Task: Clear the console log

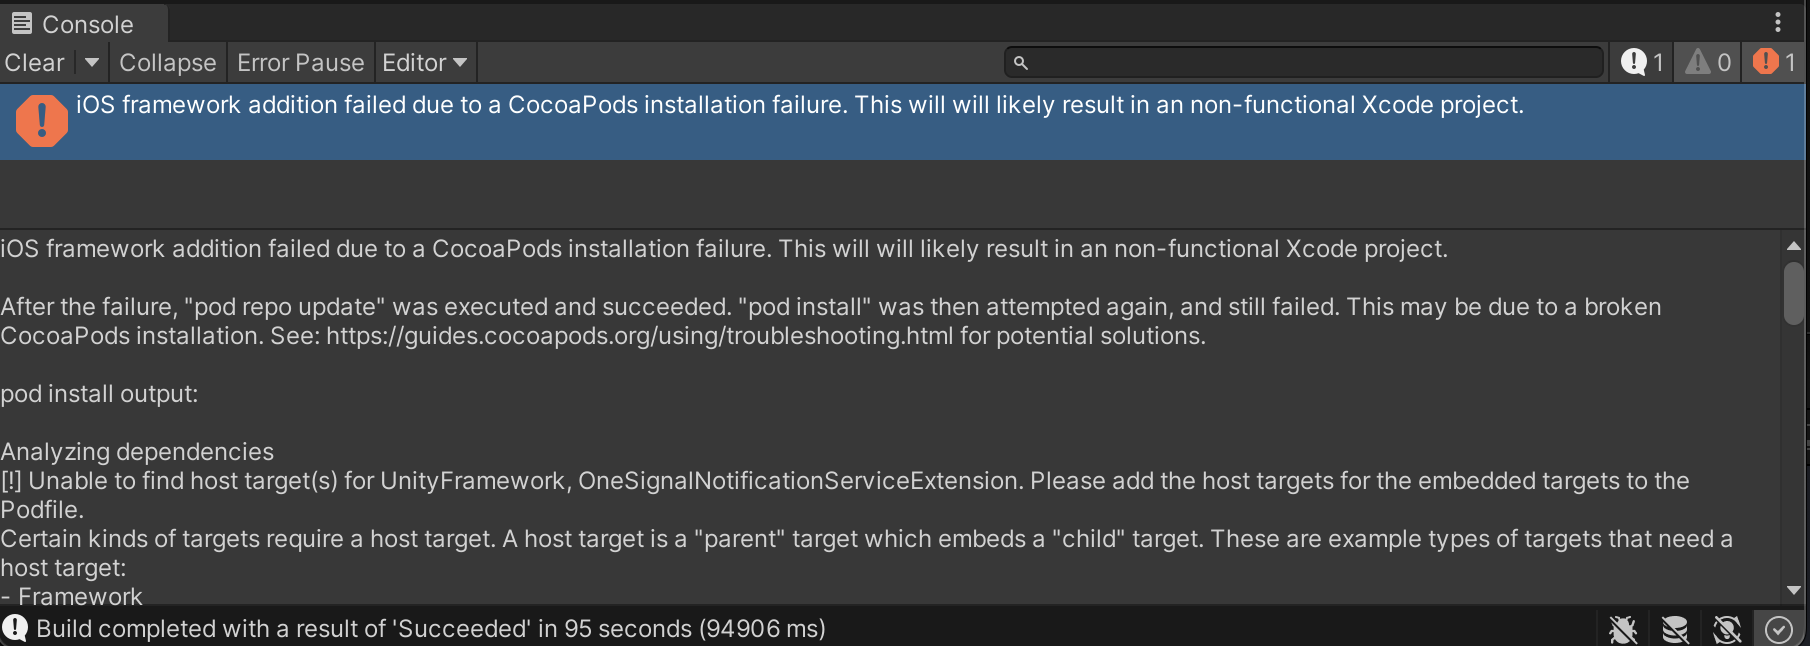Action: point(35,62)
